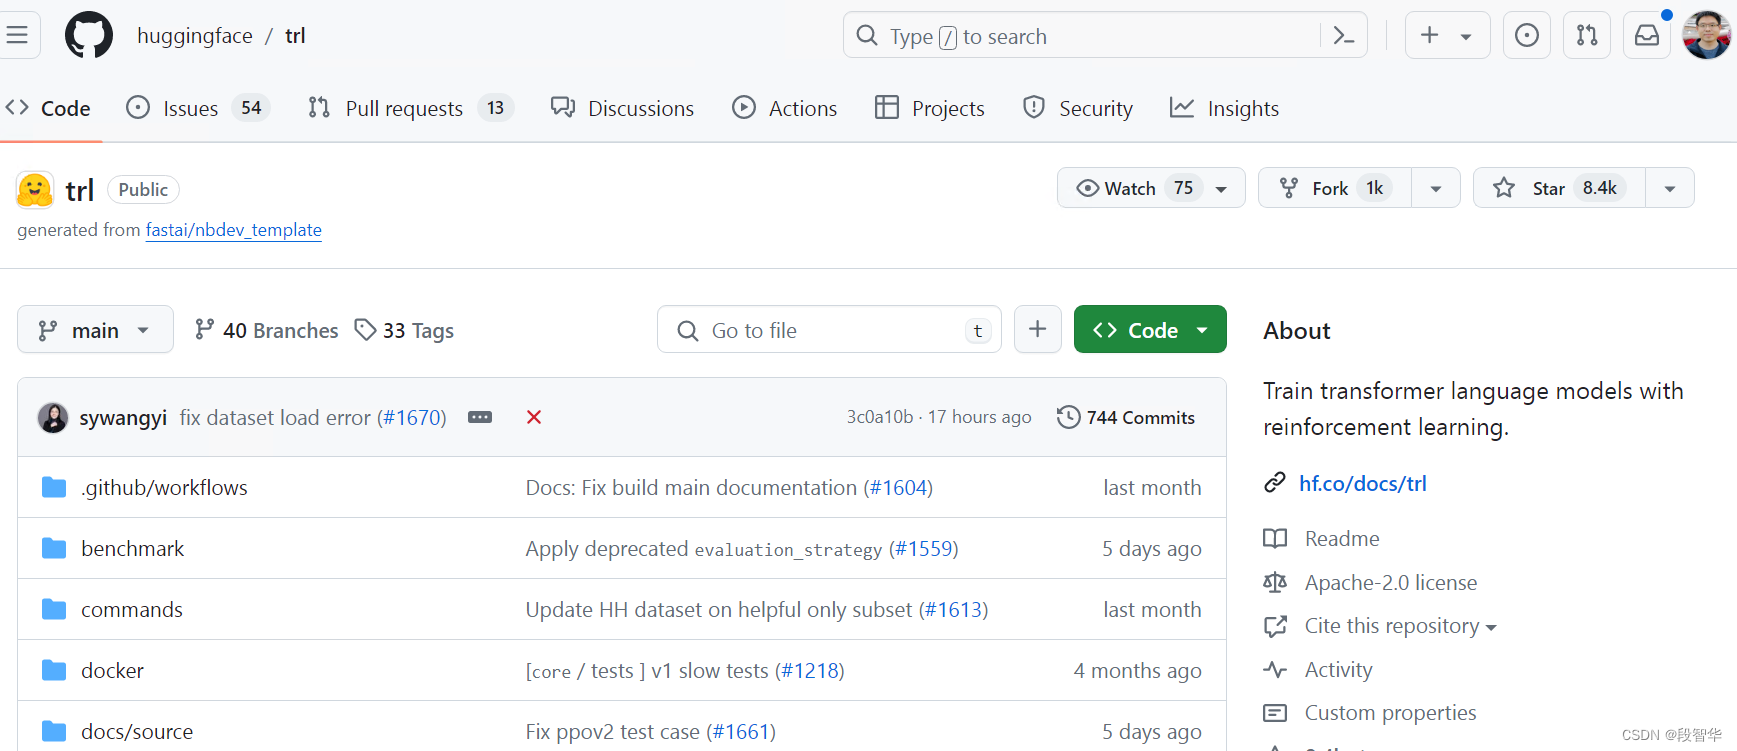Click the Go to file search field
The width and height of the screenshot is (1737, 751).
[829, 330]
